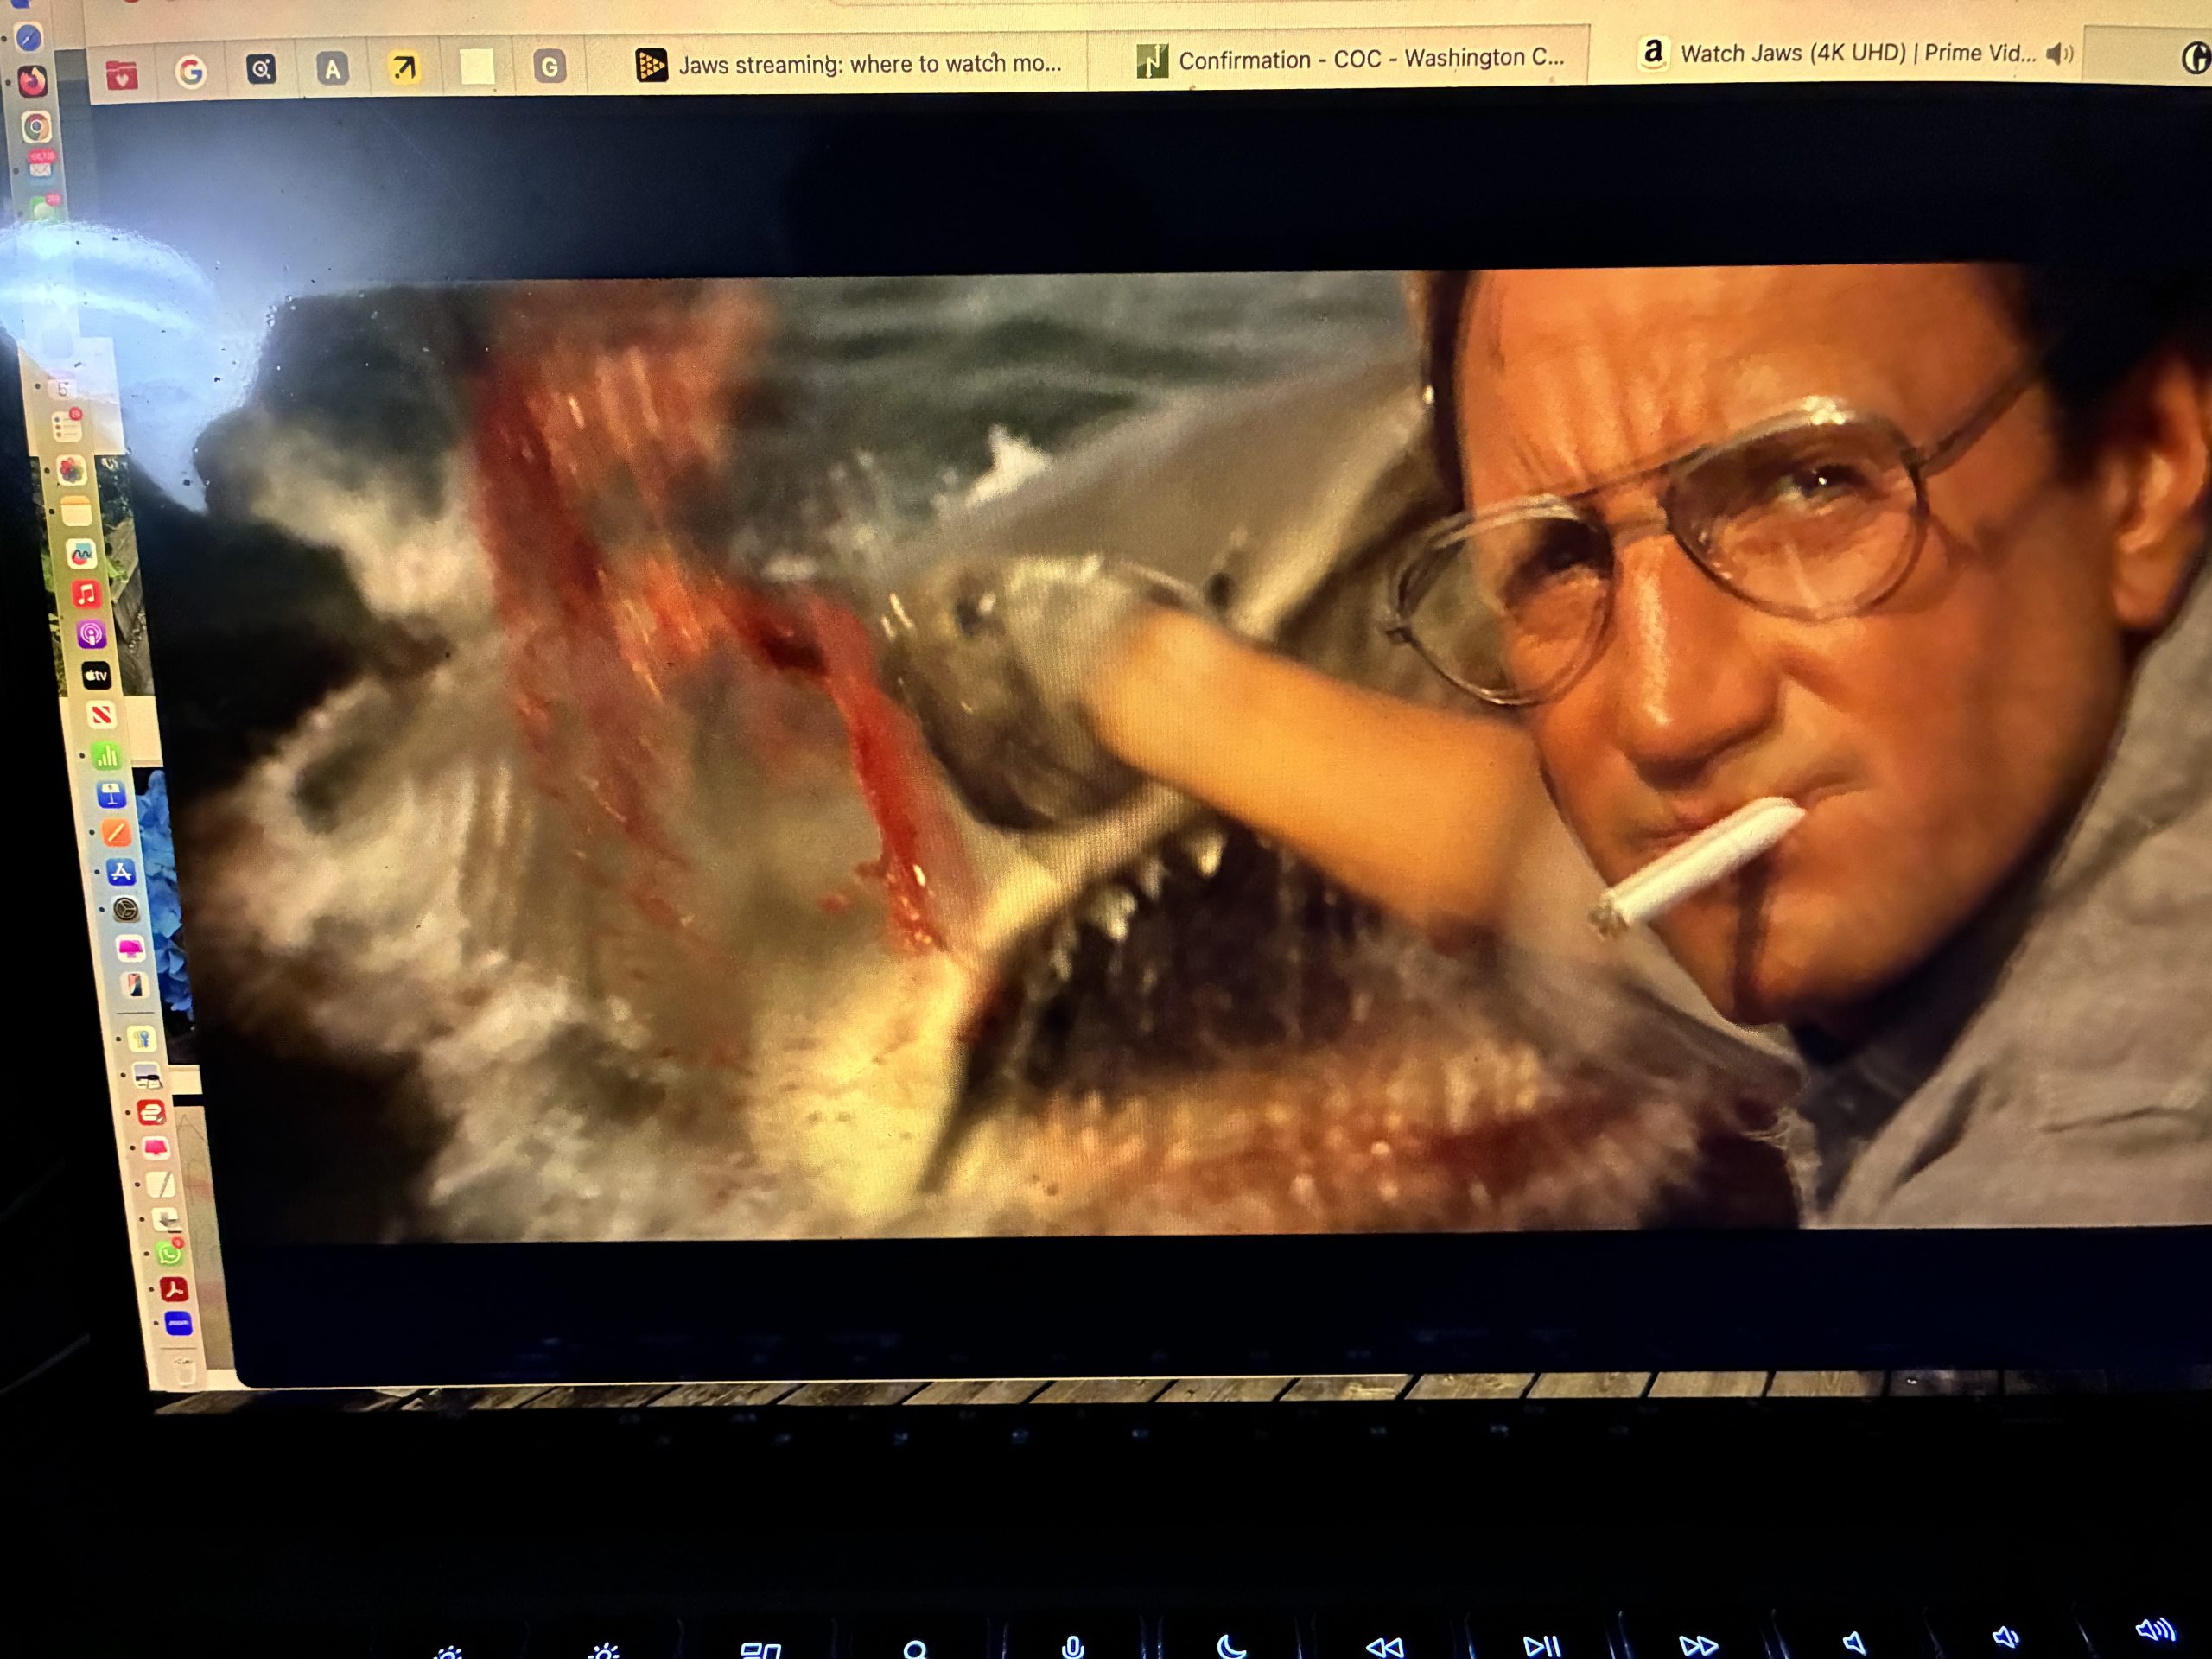
Task: Open the Podcasts app in dock
Action: [x=90, y=634]
